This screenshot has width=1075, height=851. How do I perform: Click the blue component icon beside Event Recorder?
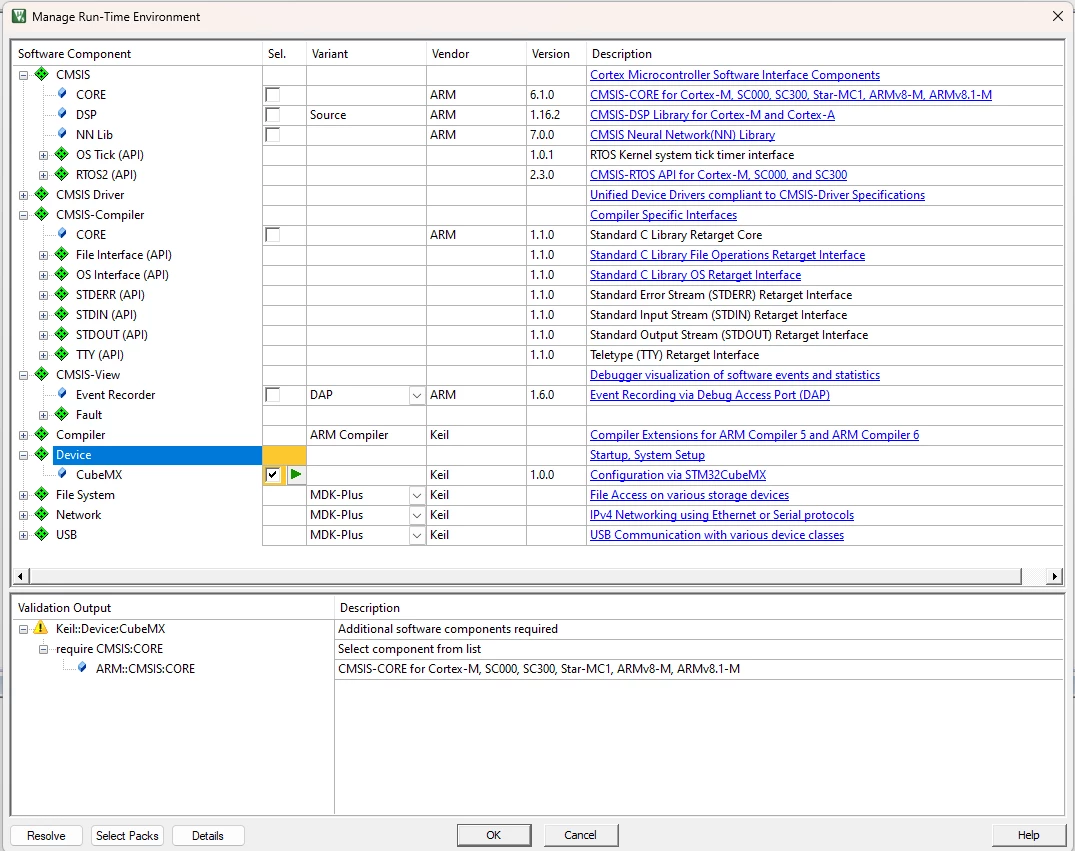[62, 394]
